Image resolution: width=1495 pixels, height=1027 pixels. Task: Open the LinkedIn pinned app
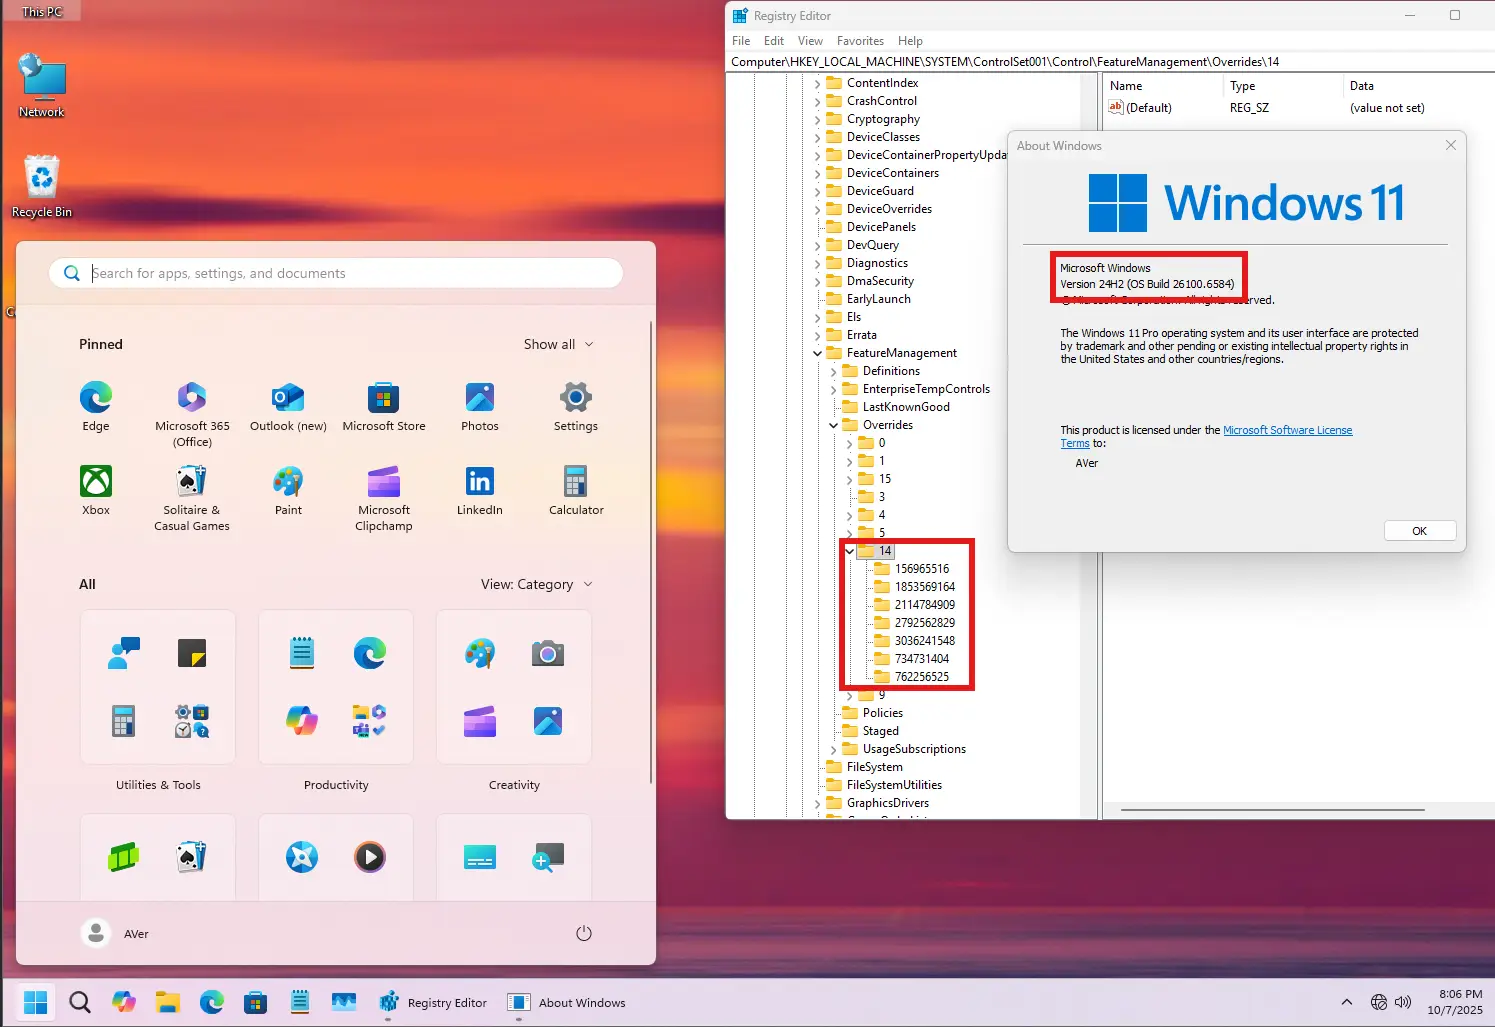click(x=480, y=491)
